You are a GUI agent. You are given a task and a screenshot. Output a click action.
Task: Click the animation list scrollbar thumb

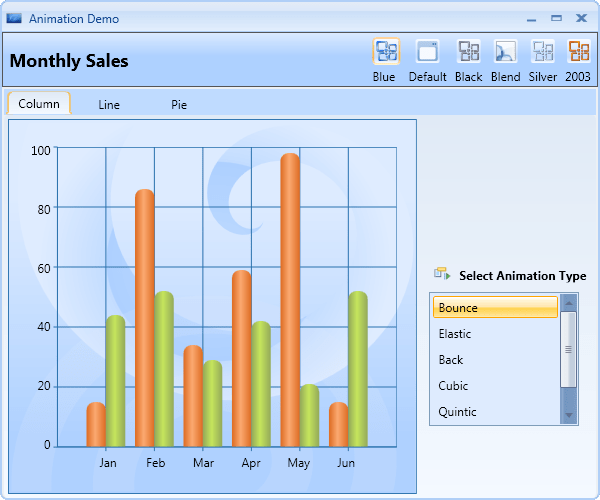569,350
